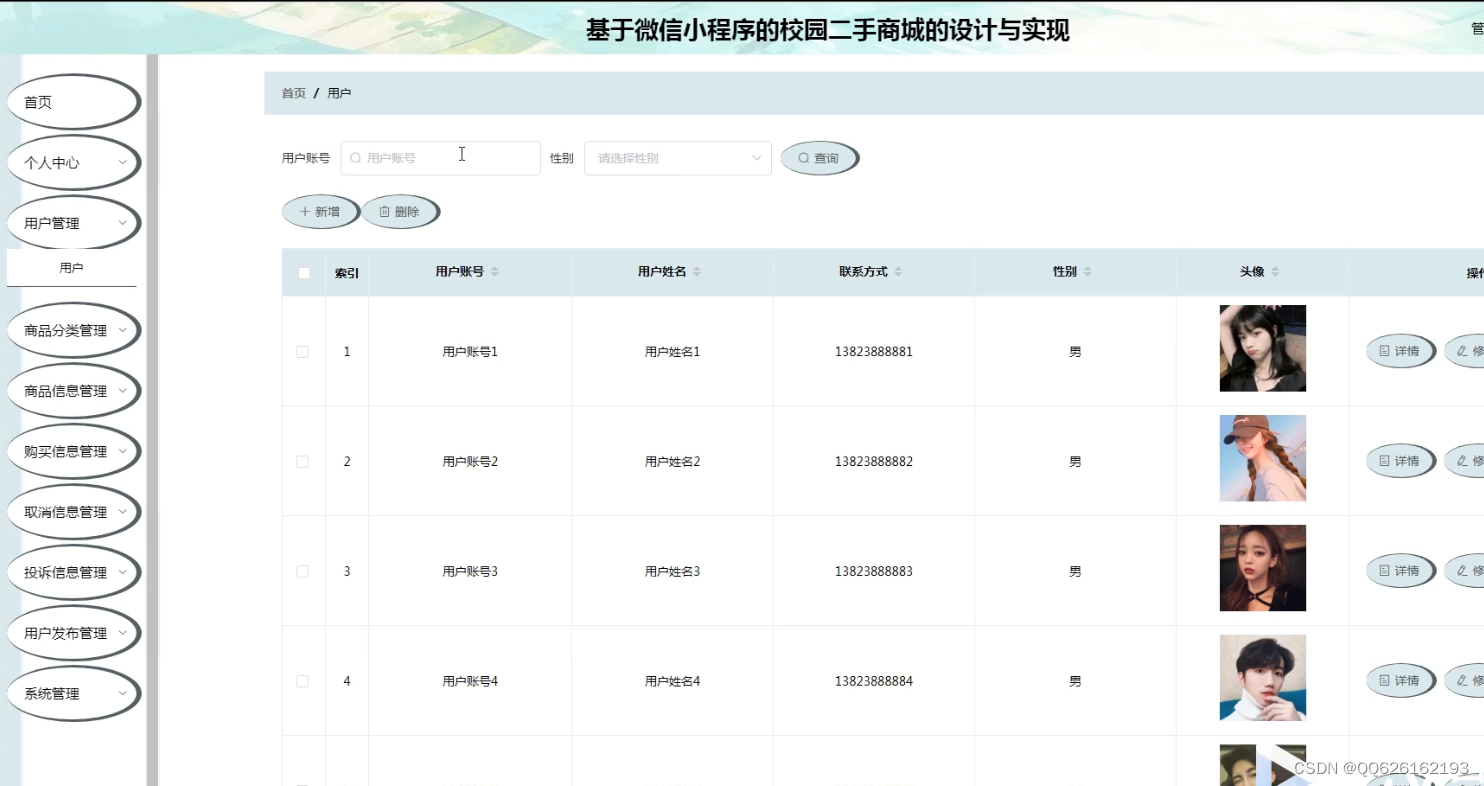Expand 投诉信息管理 sidebar menu

coord(73,572)
